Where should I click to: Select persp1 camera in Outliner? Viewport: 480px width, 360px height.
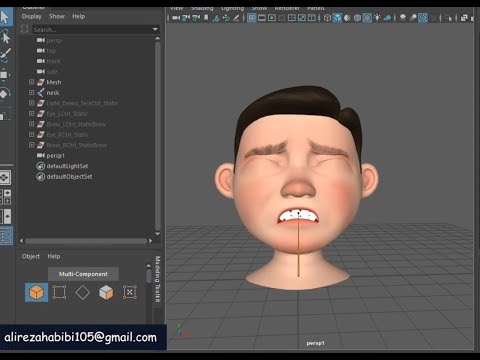(55, 156)
